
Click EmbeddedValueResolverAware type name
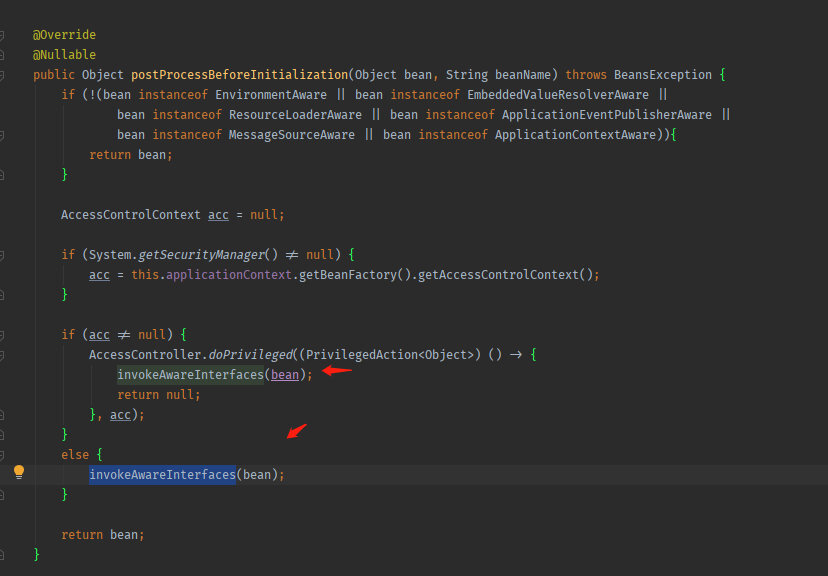[558, 95]
